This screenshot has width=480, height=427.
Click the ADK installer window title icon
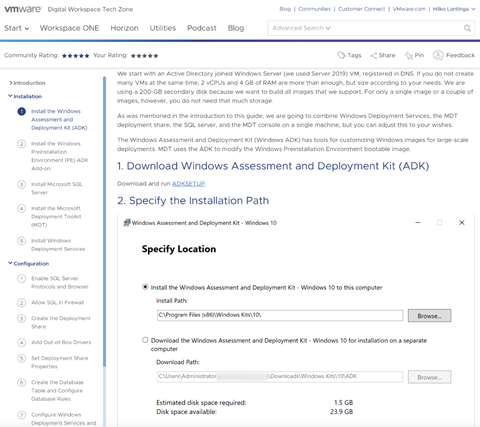(x=127, y=223)
